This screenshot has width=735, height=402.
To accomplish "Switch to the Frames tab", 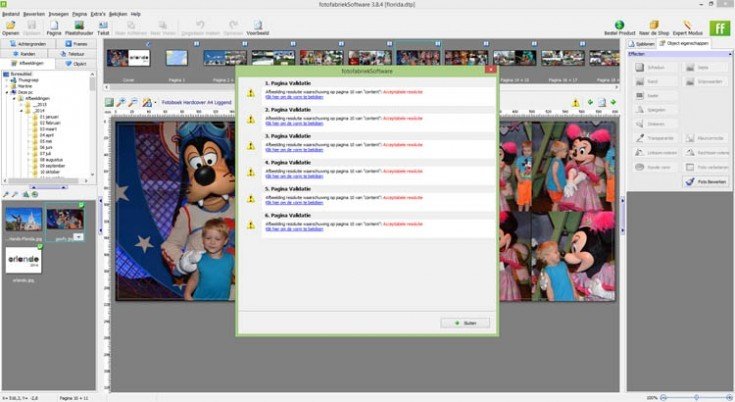I will click(76, 44).
